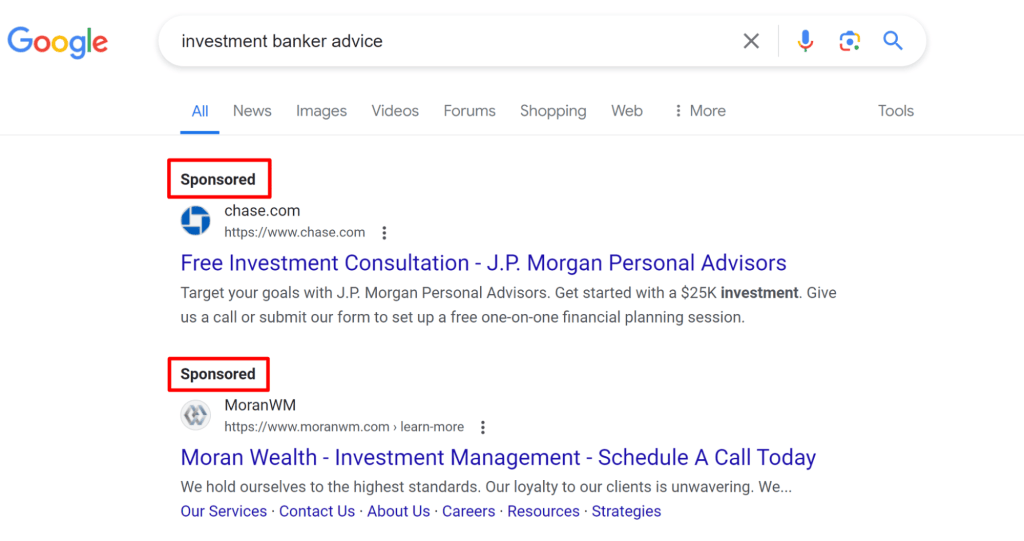Switch to the Images tab

tap(321, 111)
